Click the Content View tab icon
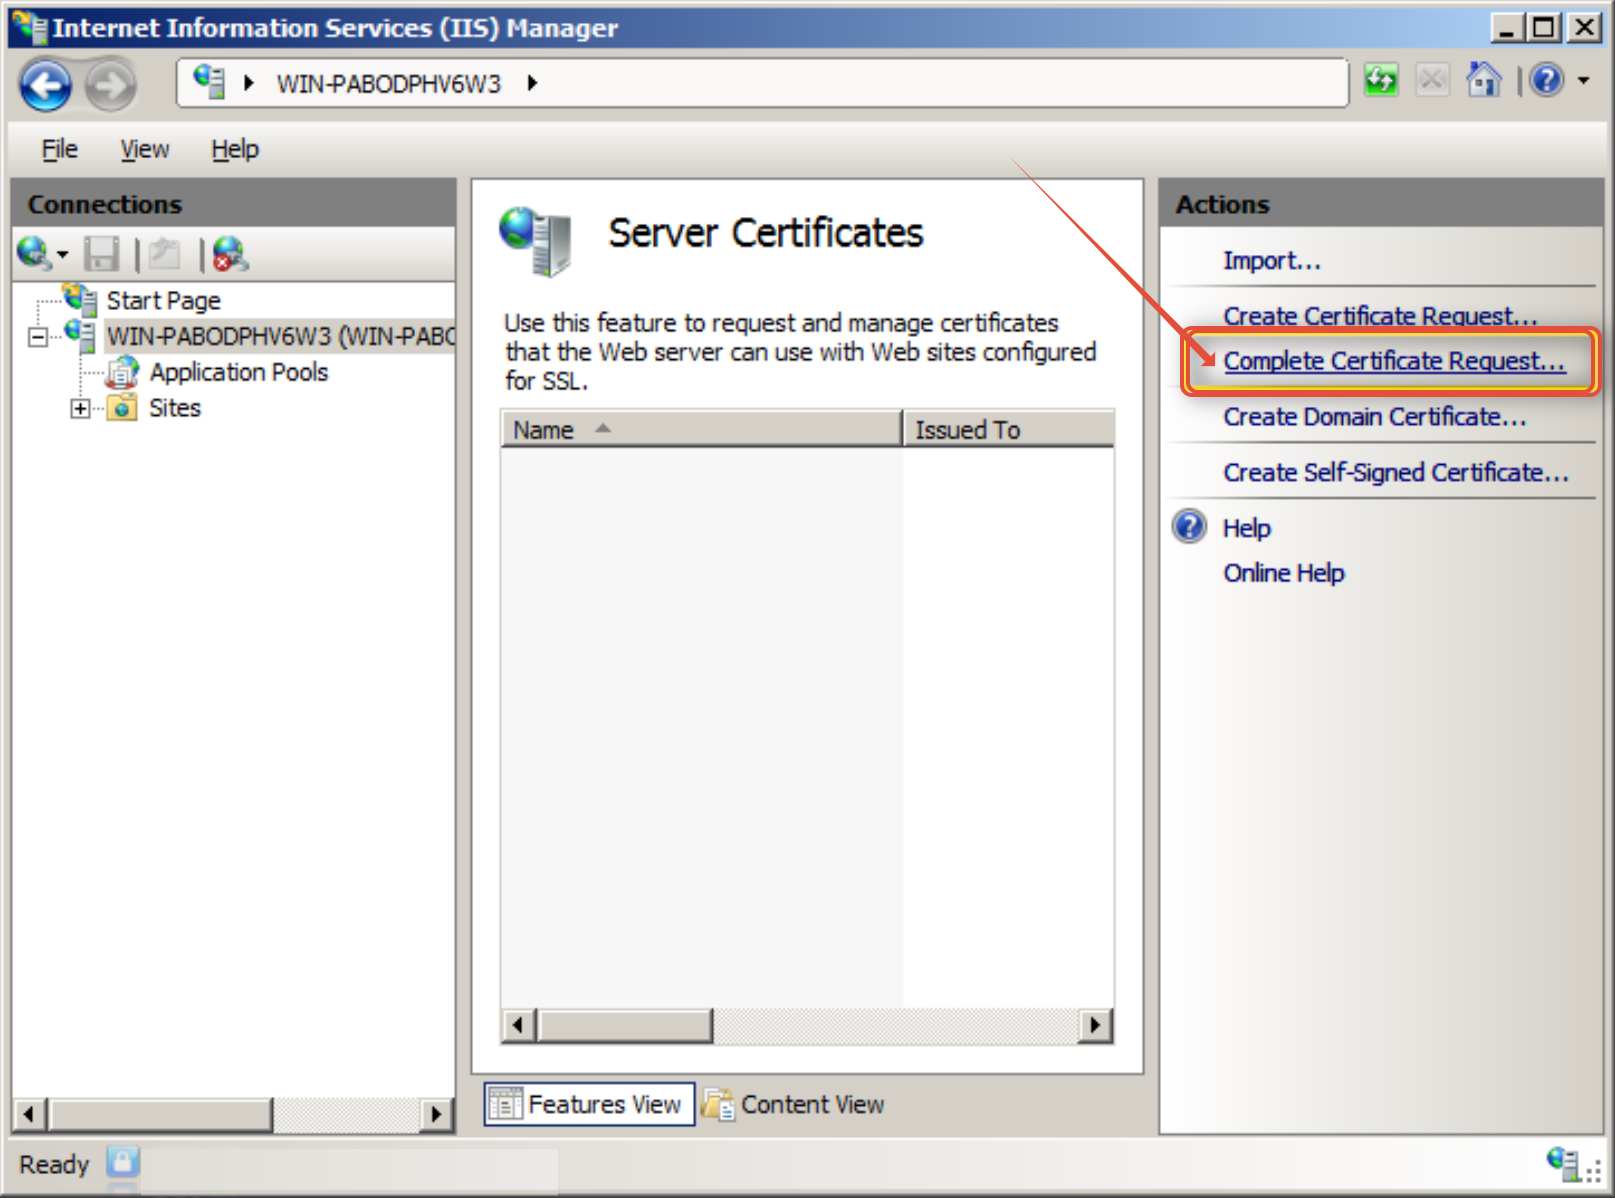 (718, 1104)
